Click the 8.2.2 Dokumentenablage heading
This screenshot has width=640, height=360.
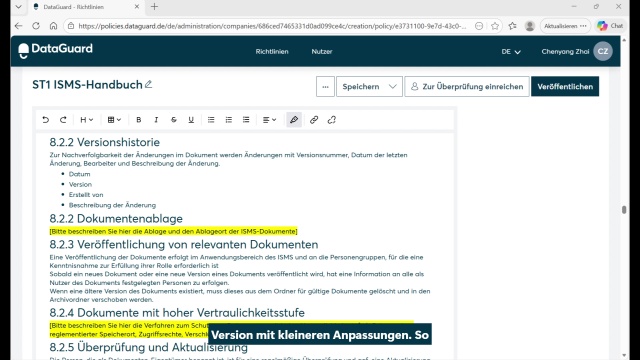point(116,218)
